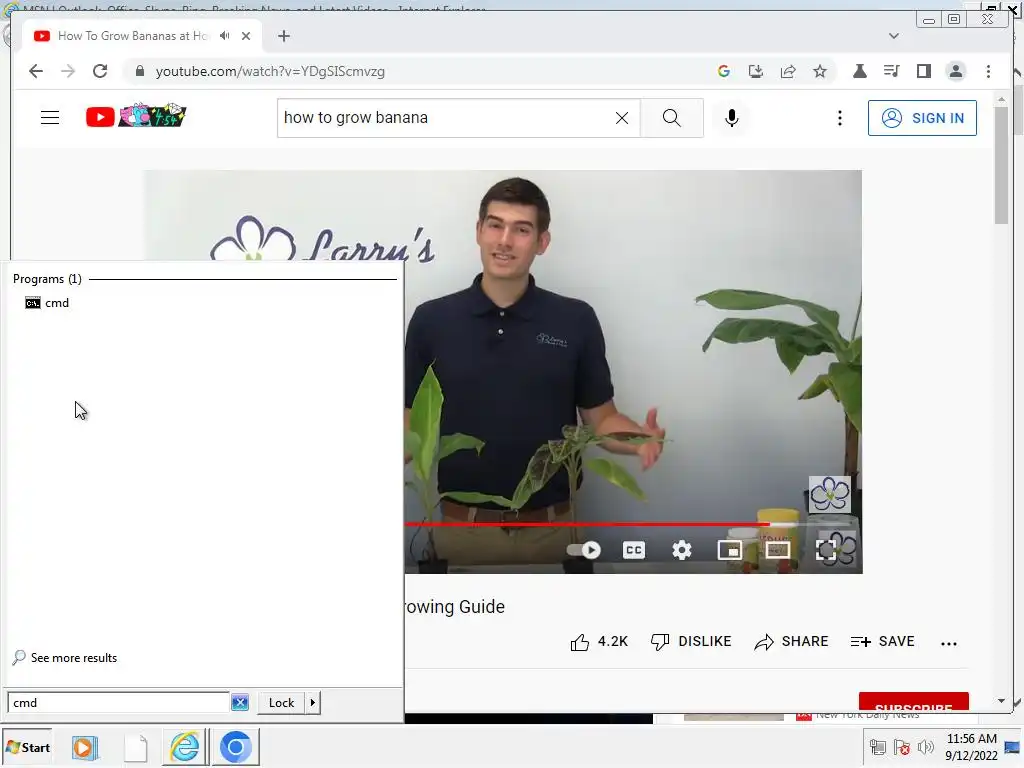Open the blank document icon on taskbar

136,747
